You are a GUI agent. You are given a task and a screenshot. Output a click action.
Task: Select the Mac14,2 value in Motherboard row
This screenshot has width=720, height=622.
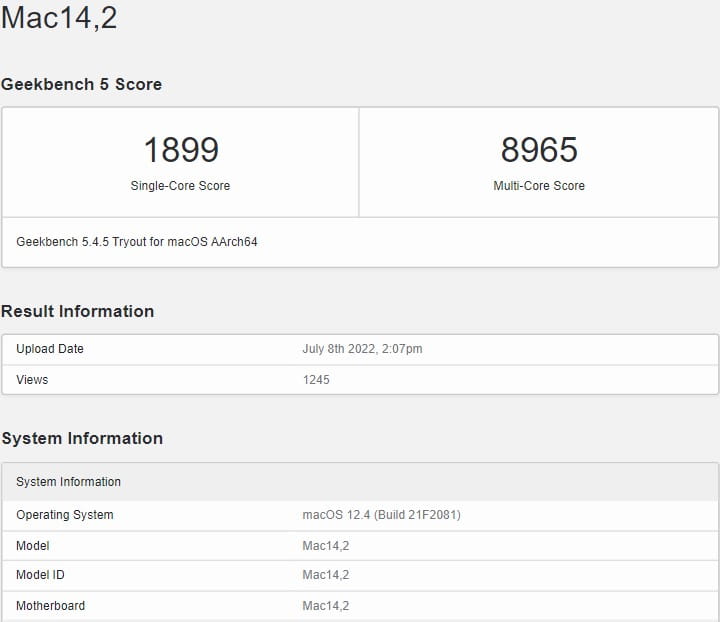(x=326, y=606)
